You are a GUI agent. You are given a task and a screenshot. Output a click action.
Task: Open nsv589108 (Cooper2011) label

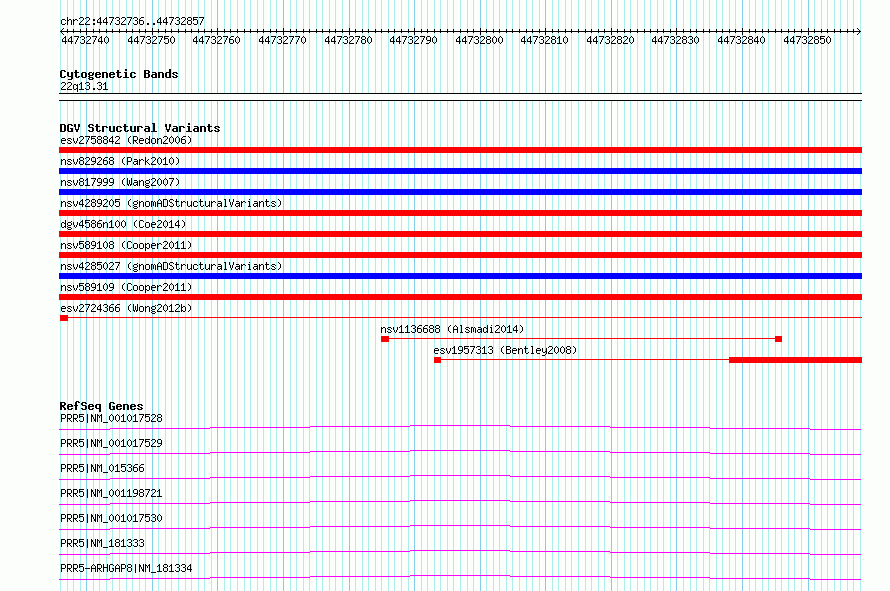point(126,245)
